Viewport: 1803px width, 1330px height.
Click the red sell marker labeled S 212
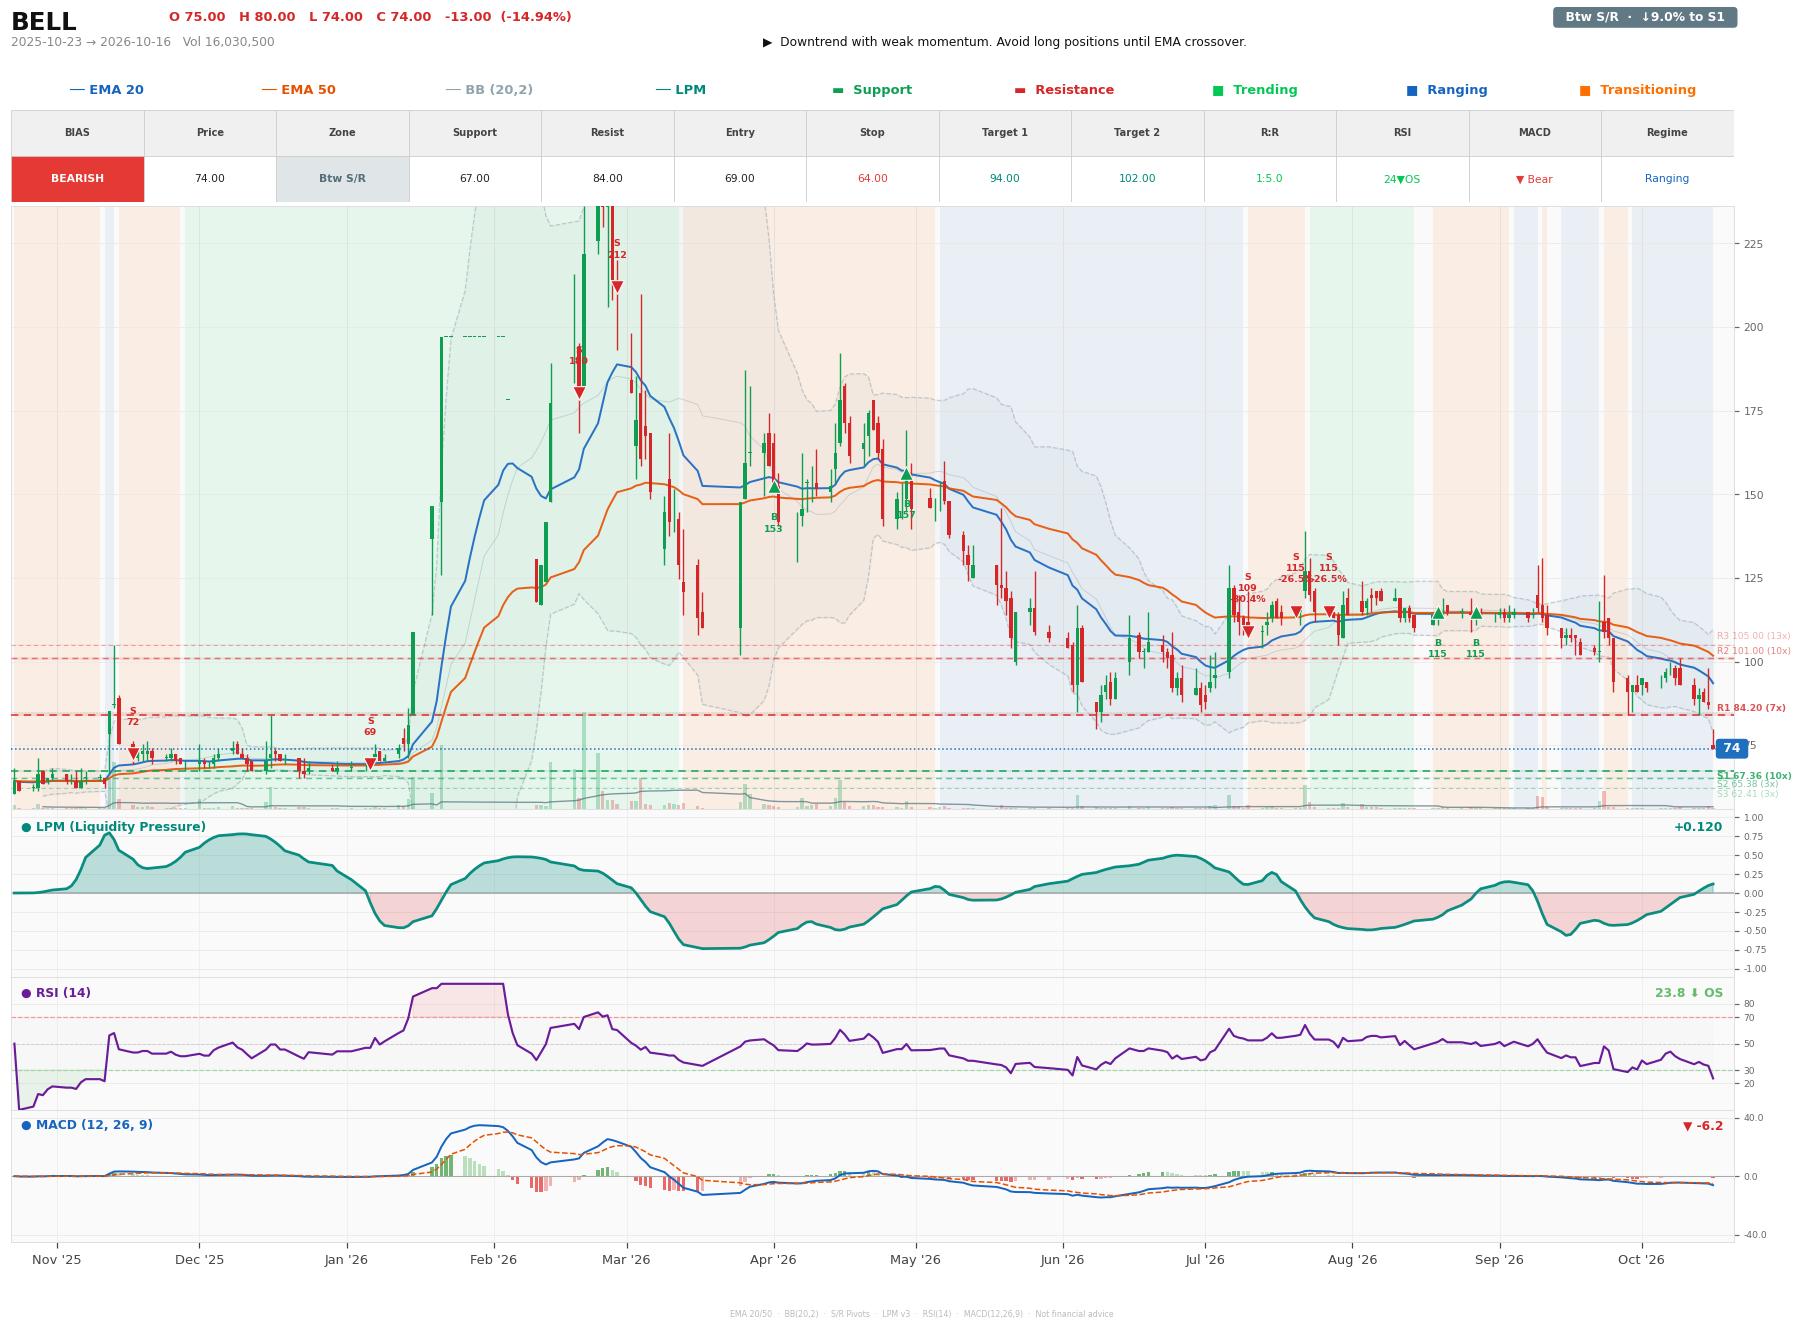(617, 287)
